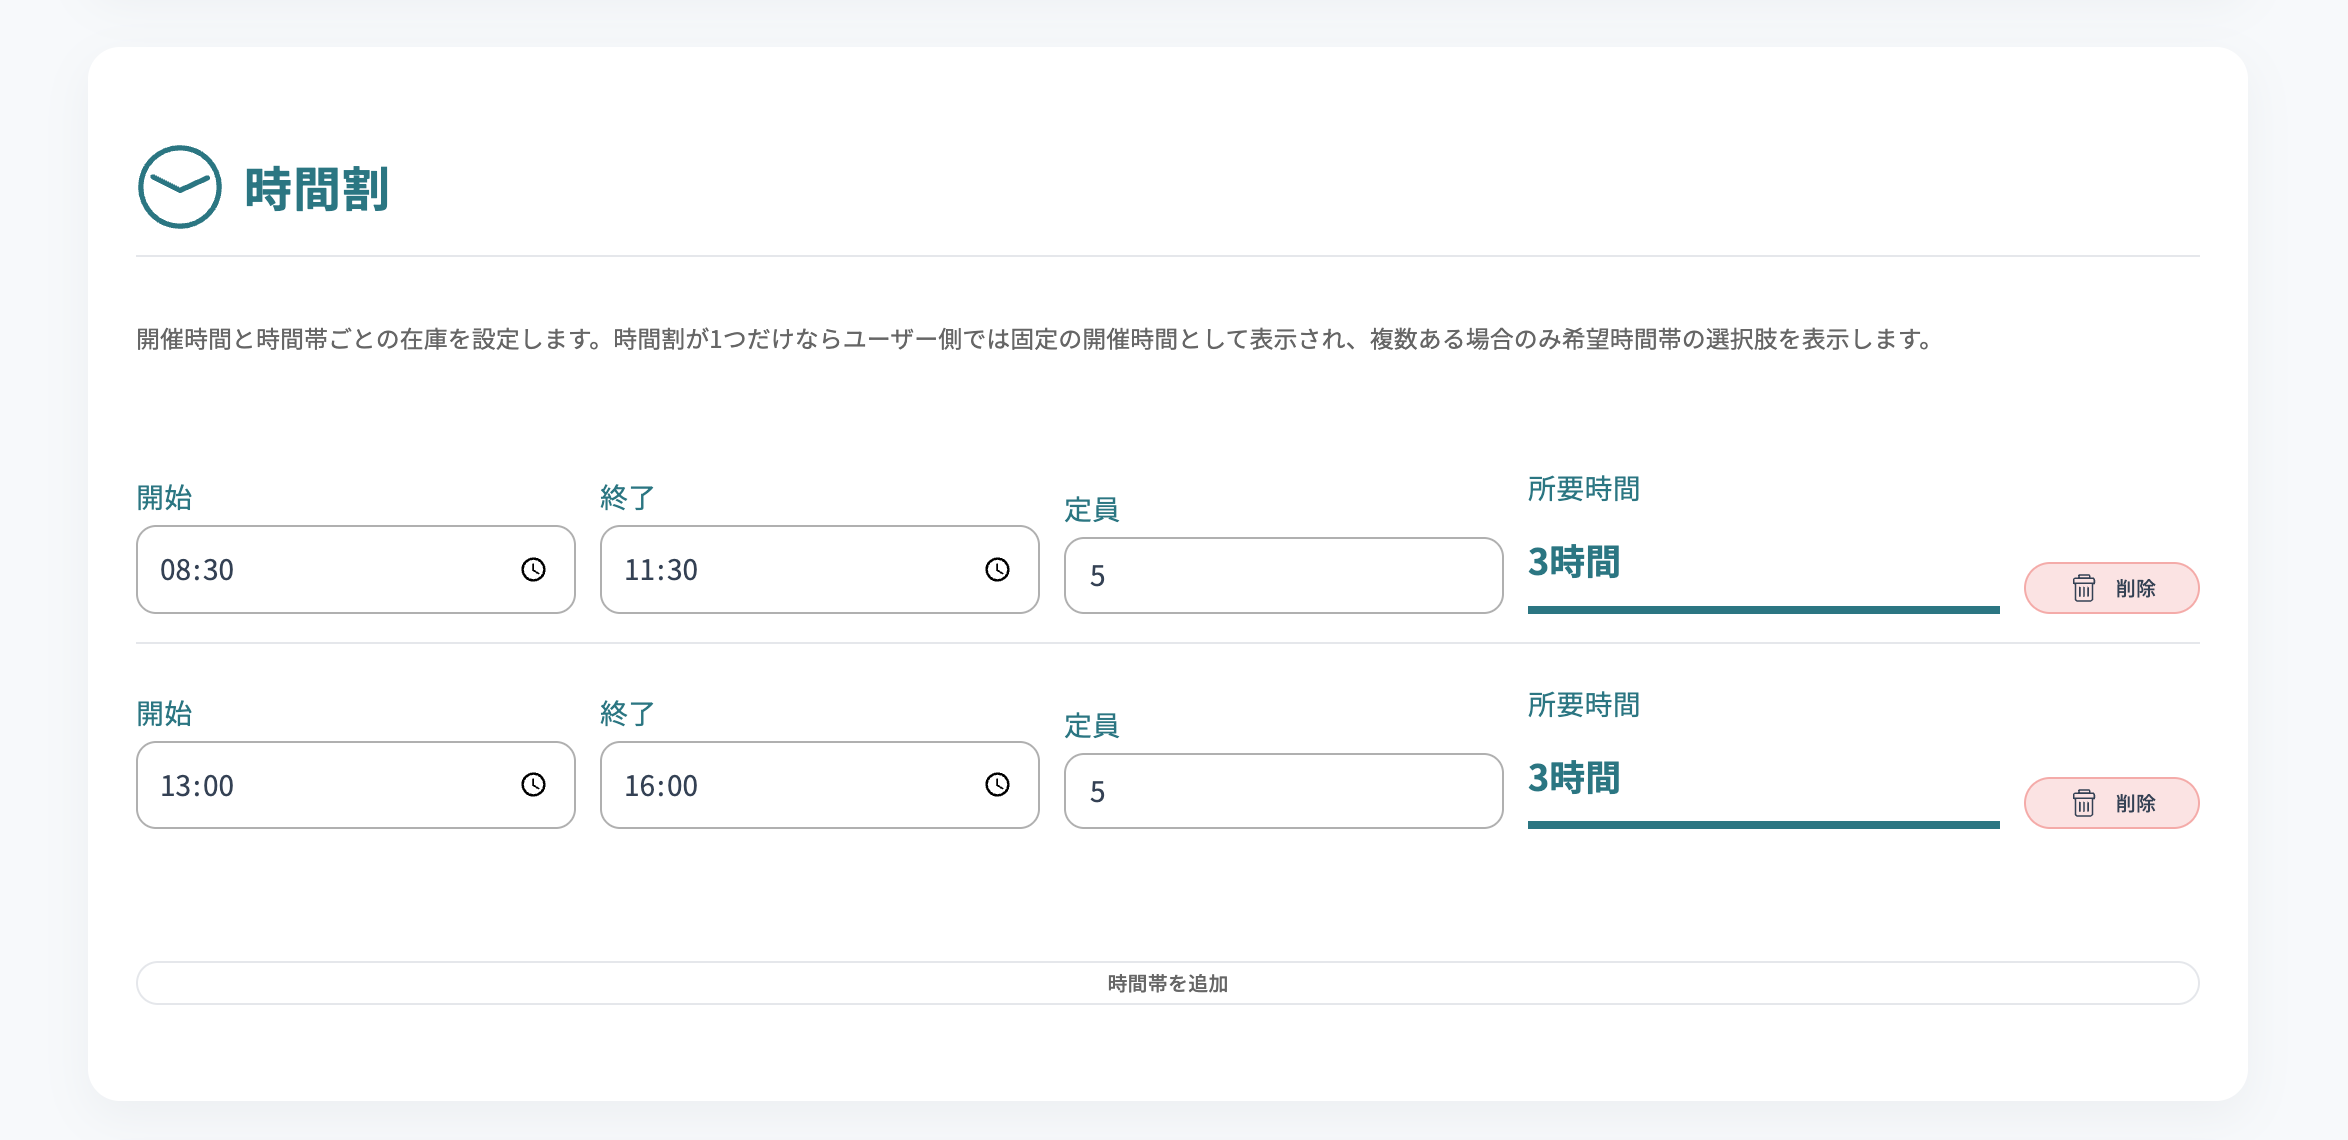This screenshot has width=2348, height=1140.
Task: Click the 時間割 section heading text
Action: [x=317, y=189]
